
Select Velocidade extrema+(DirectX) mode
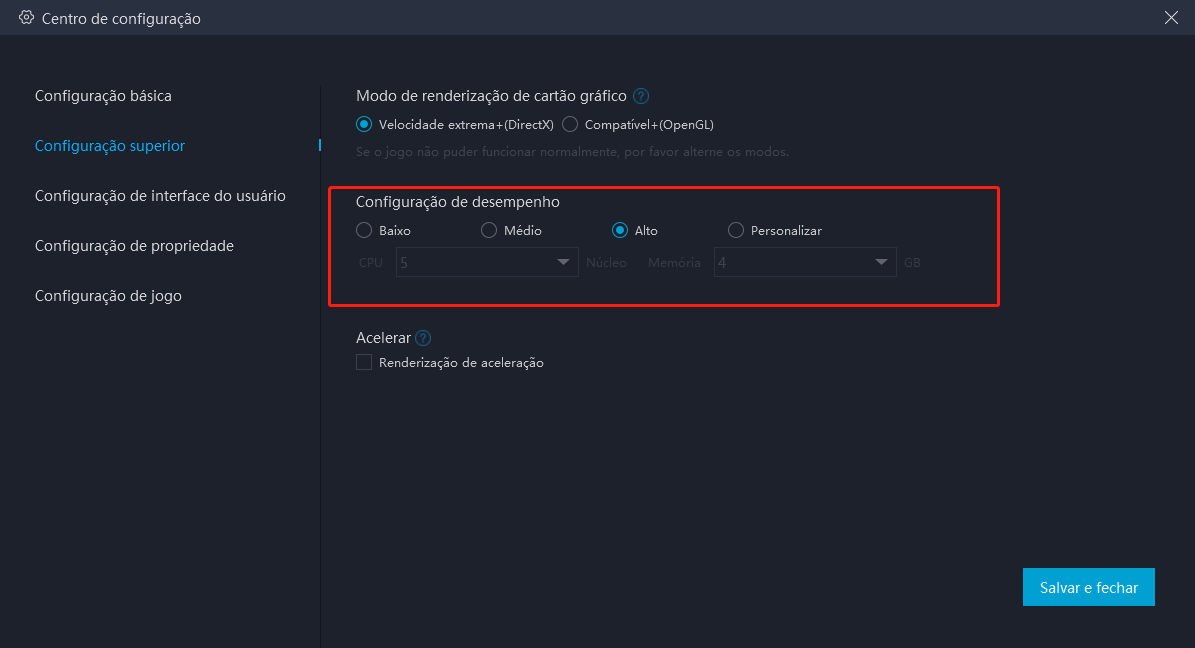click(x=364, y=123)
